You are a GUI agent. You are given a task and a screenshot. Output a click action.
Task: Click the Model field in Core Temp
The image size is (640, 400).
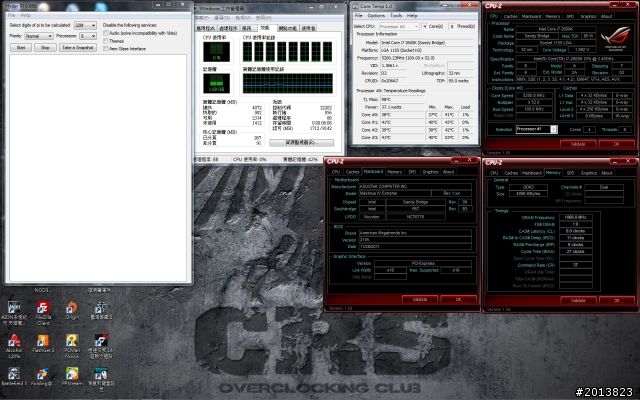pos(427,42)
